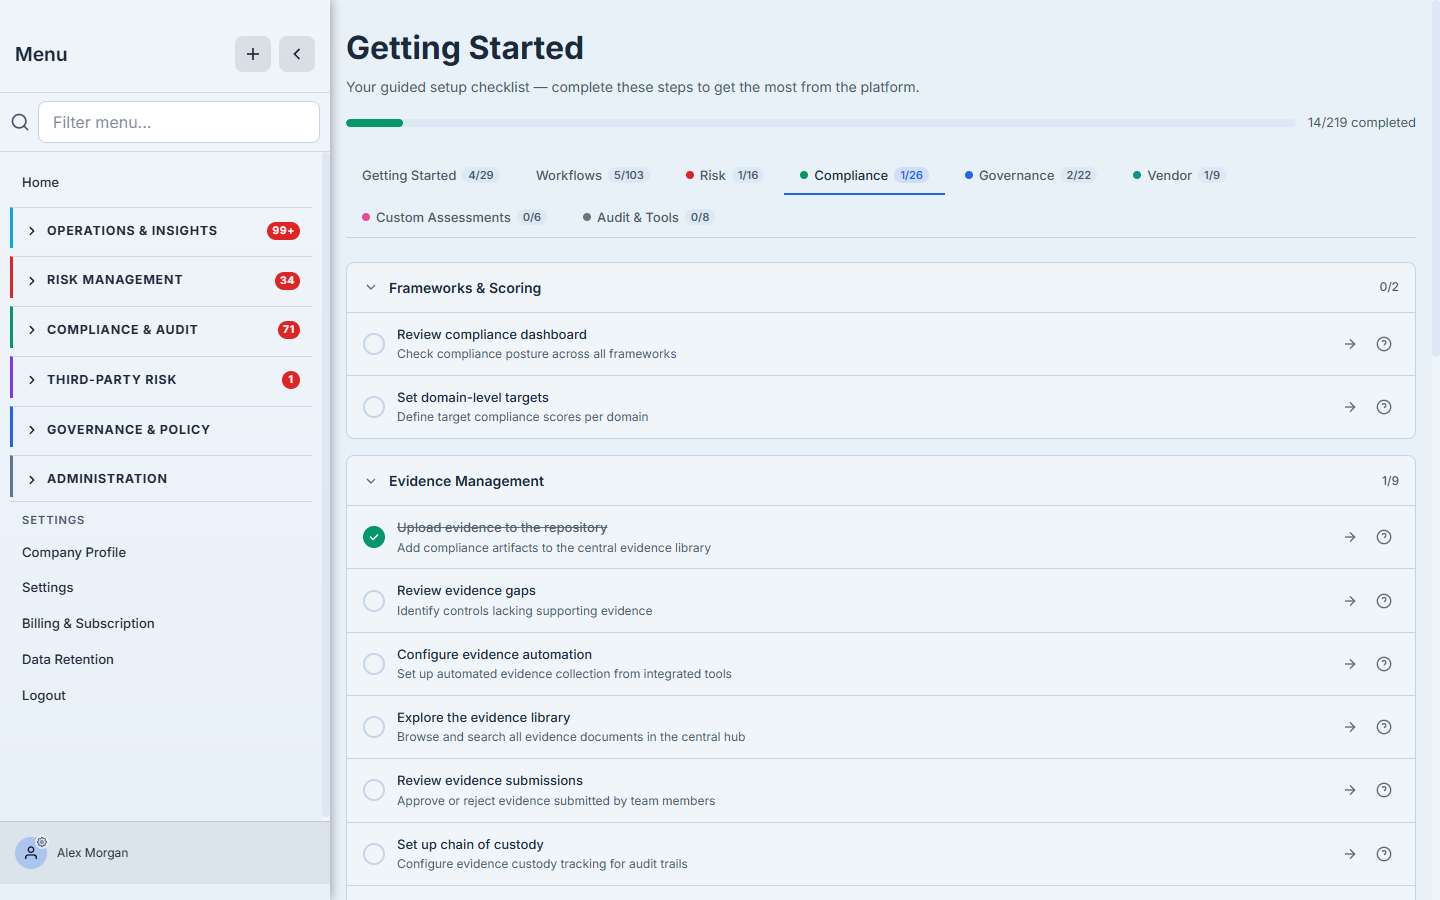The width and height of the screenshot is (1440, 900).
Task: Click the 34 badge on Risk Management
Action: pyautogui.click(x=287, y=280)
